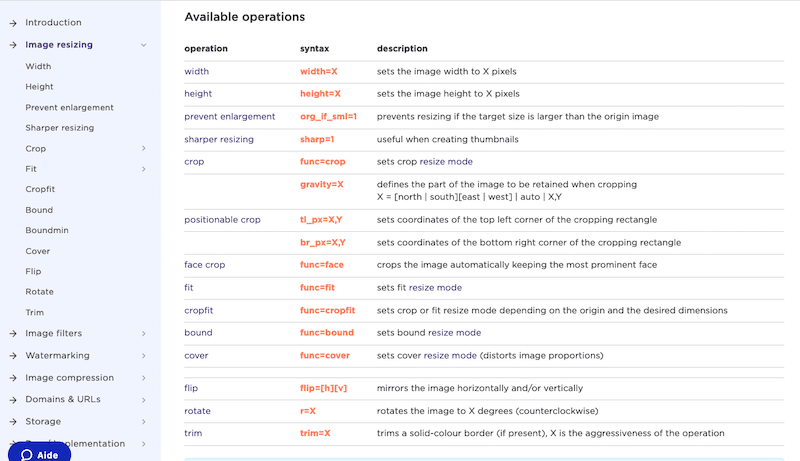Screen dimensions: 800x461
Task: Click resize mode link in fit row
Action: 435,288
